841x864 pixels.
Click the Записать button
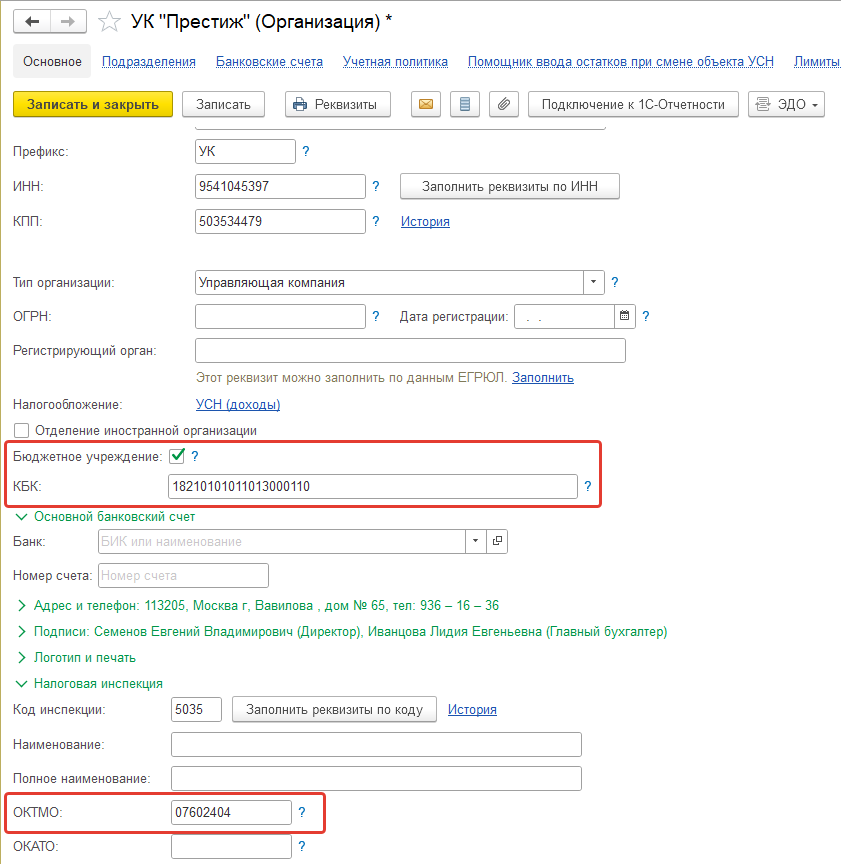(223, 104)
